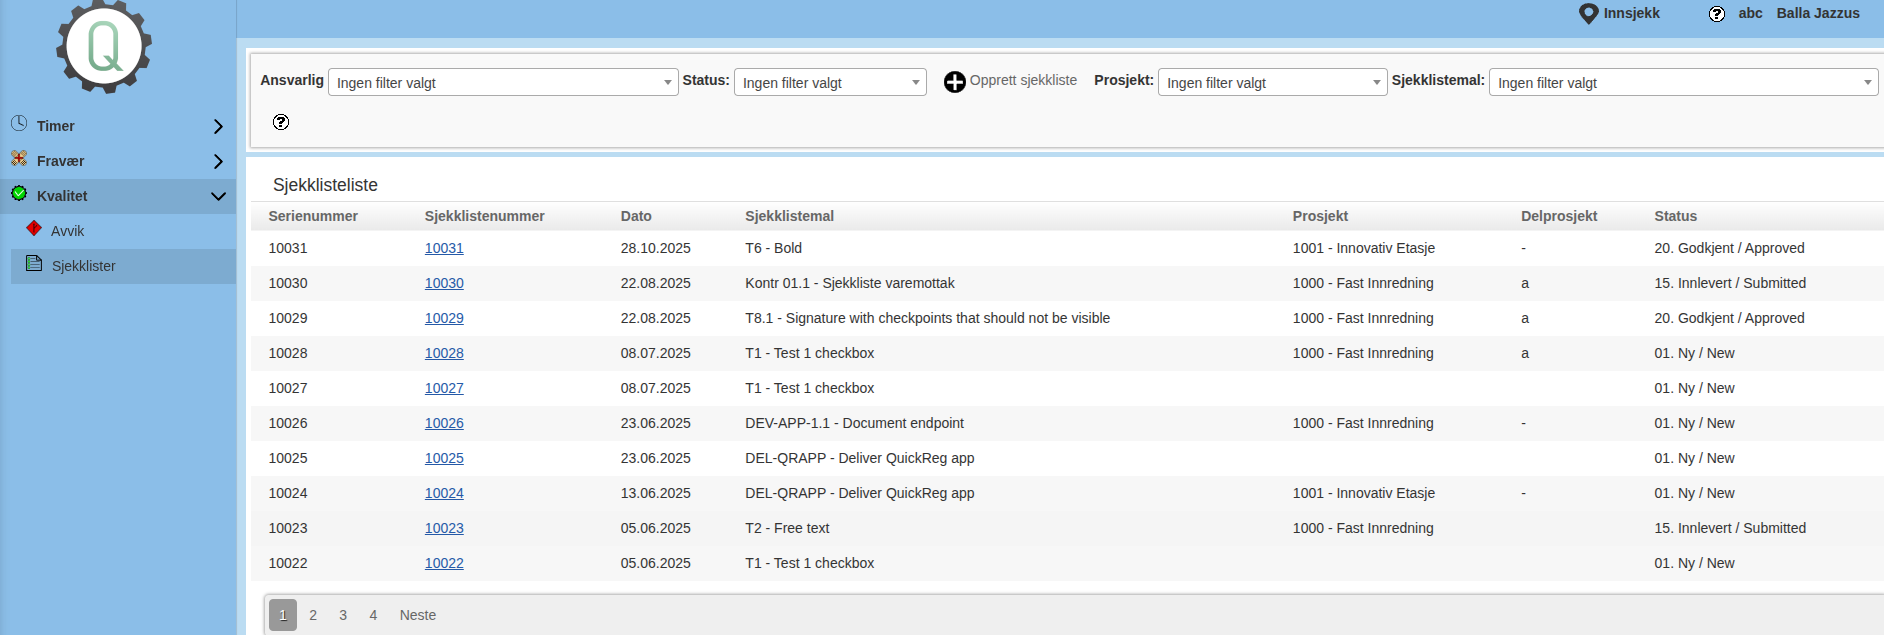Screen dimensions: 1884x635
Task: Expand the Timer menu chevron
Action: (x=218, y=126)
